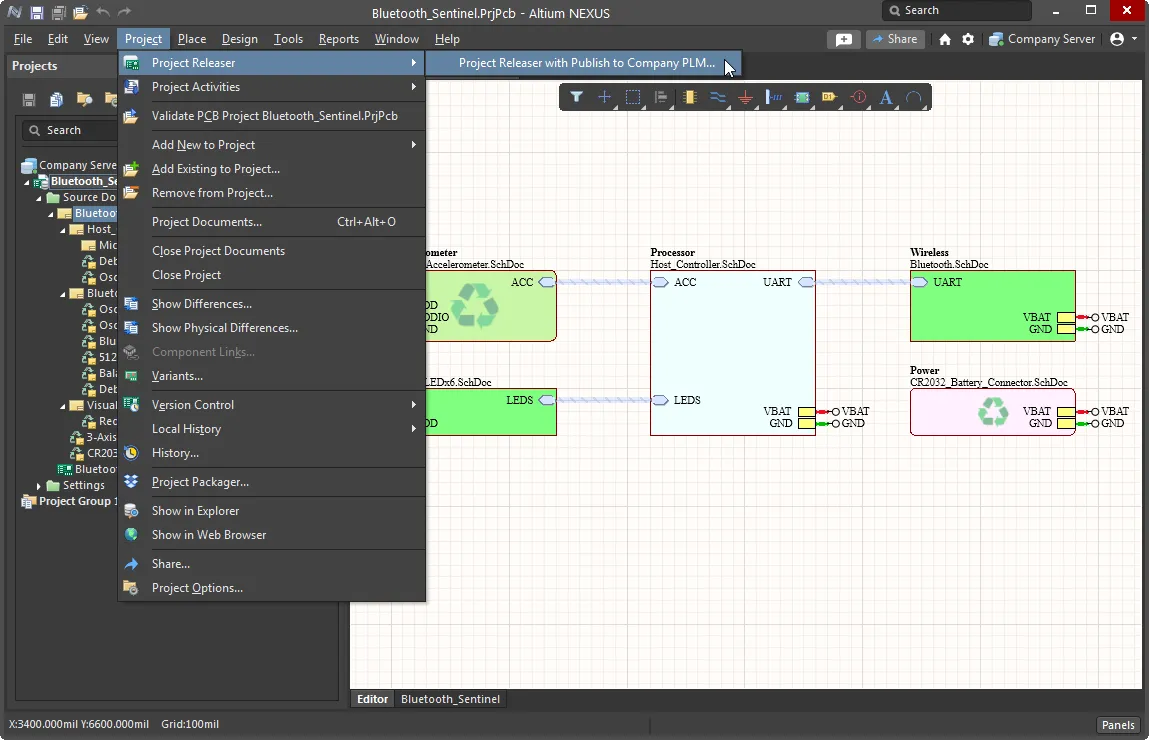Collapse the Host_ sheet node
Image resolution: width=1149 pixels, height=740 pixels.
pos(62,230)
